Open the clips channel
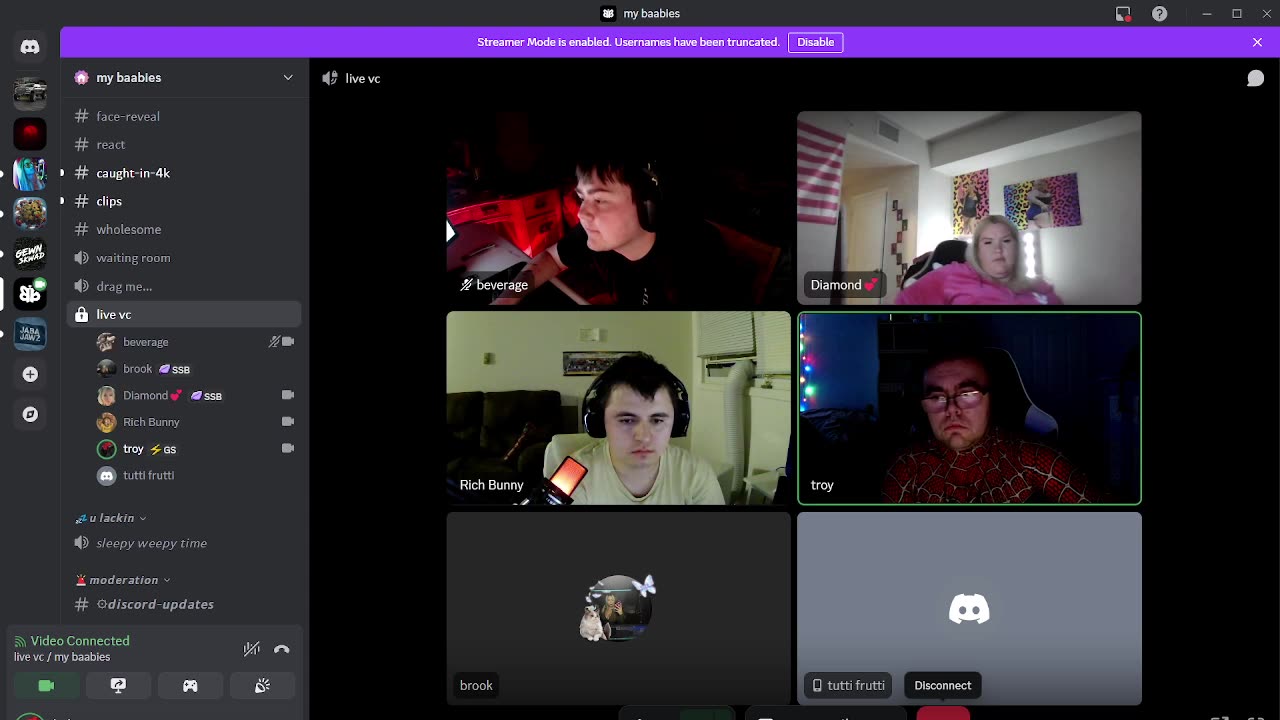The width and height of the screenshot is (1280, 720). click(185, 201)
